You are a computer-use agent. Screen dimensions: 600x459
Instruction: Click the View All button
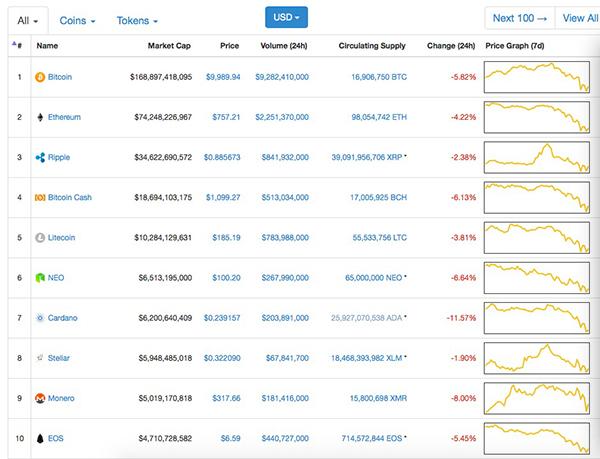[580, 18]
